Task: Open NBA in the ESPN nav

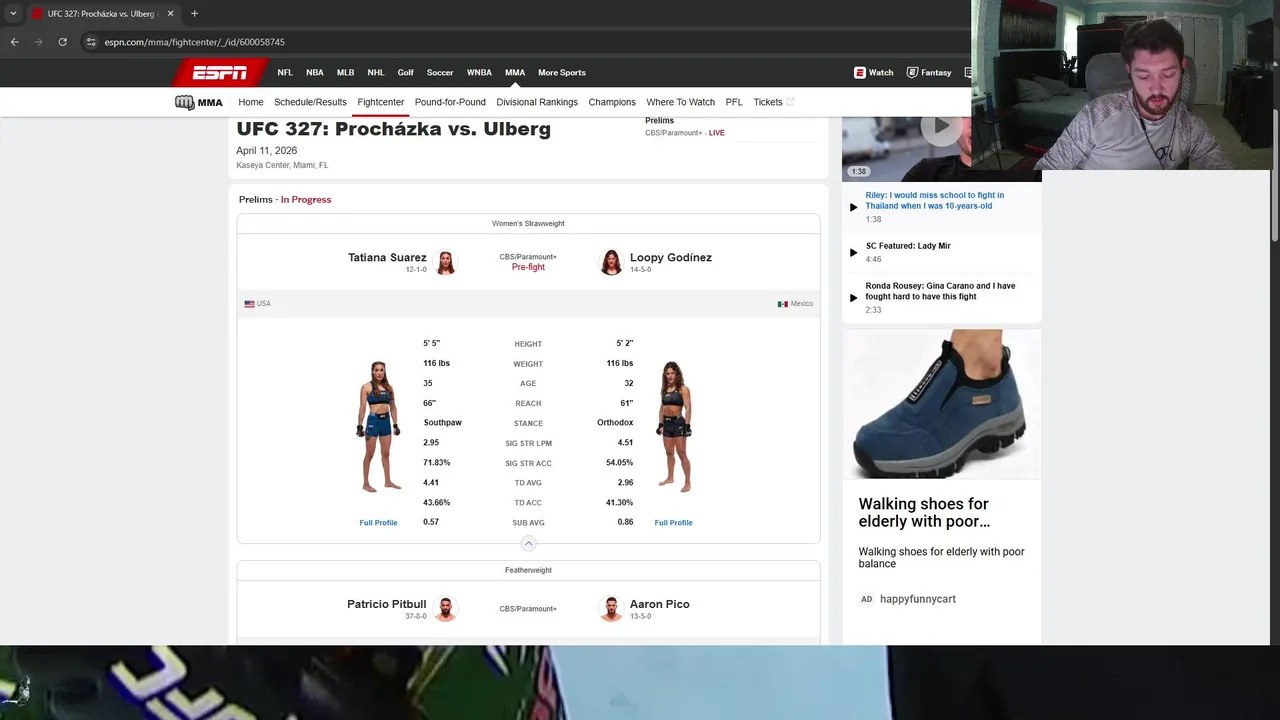Action: coord(314,72)
